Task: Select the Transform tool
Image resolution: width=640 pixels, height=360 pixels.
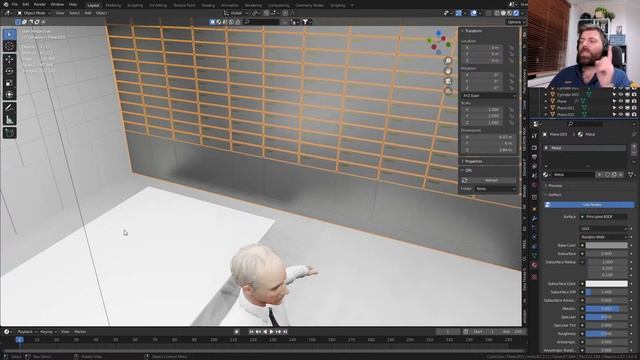Action: (x=9, y=95)
